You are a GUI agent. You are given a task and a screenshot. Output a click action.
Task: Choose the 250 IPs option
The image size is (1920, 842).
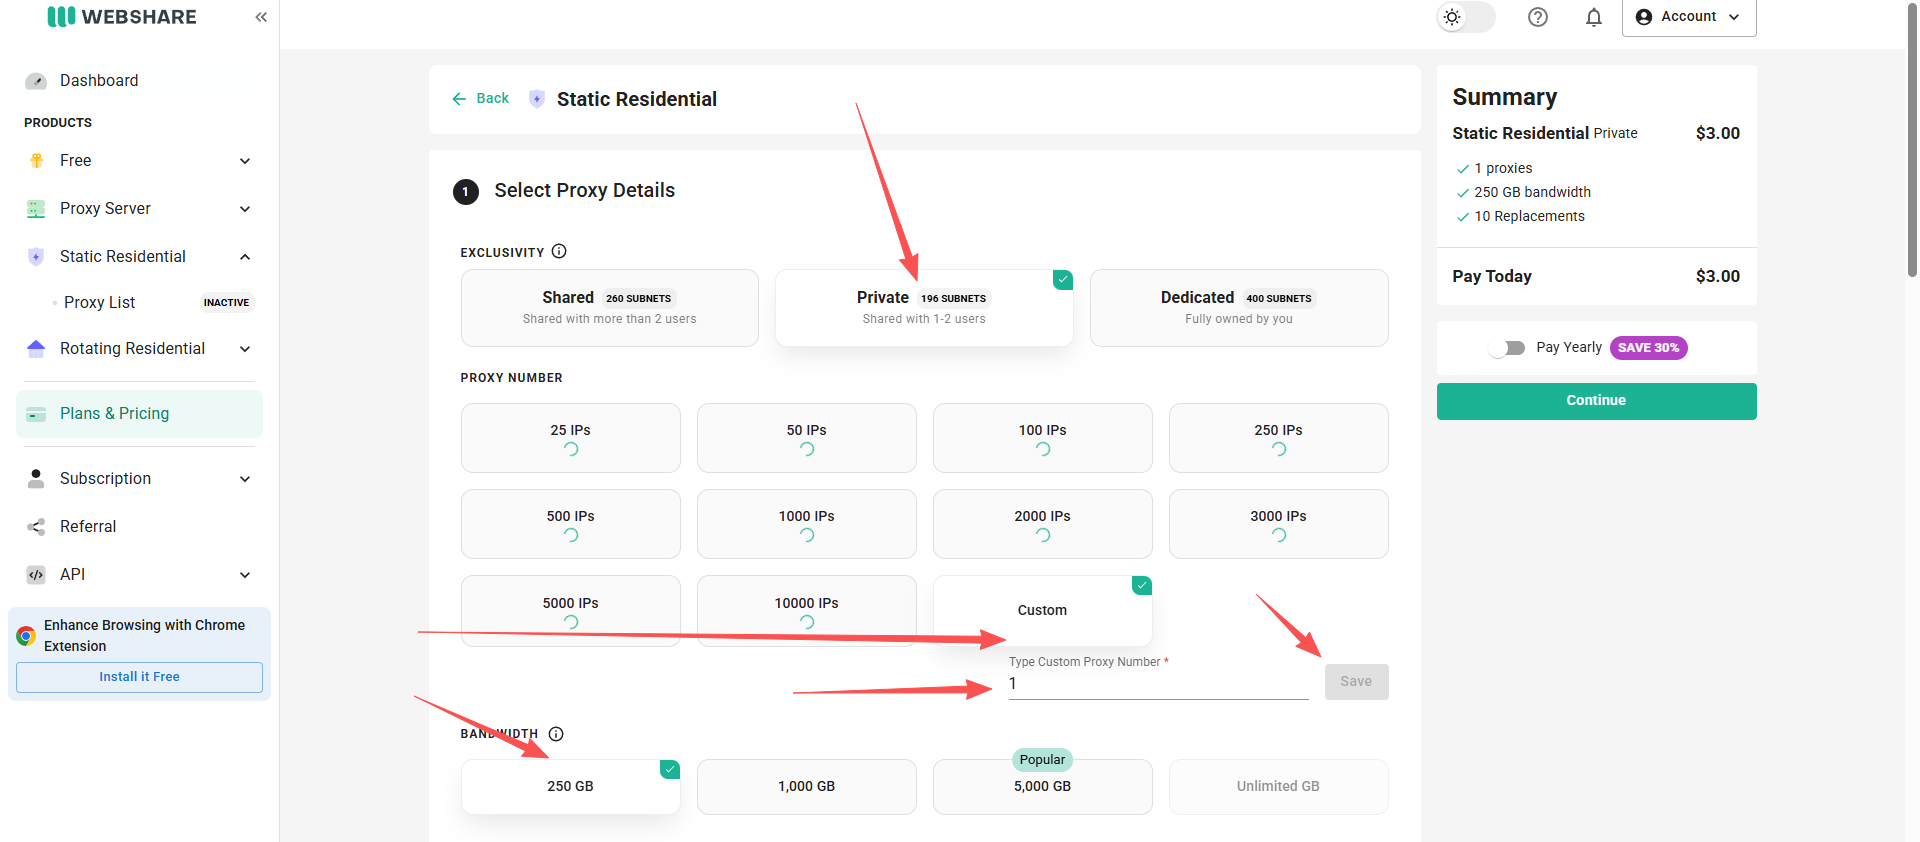pyautogui.click(x=1279, y=438)
